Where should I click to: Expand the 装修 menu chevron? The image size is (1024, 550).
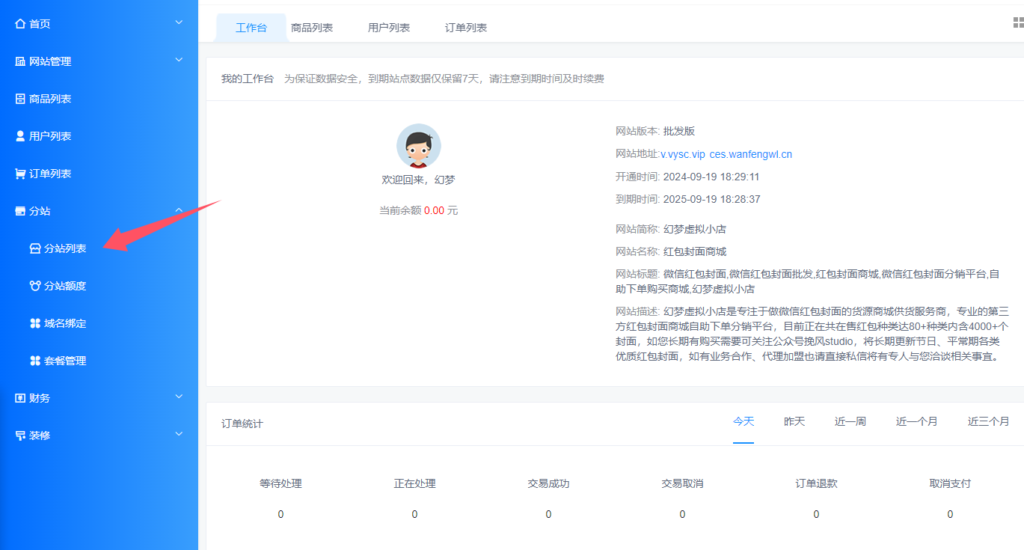tap(179, 434)
